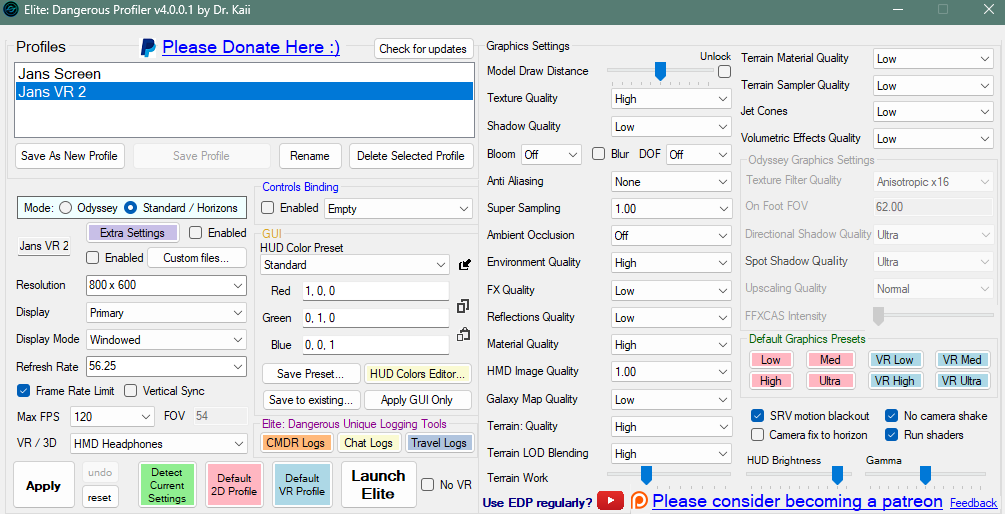The height and width of the screenshot is (514, 1005).
Task: Click the Green color value field
Action: (x=376, y=318)
